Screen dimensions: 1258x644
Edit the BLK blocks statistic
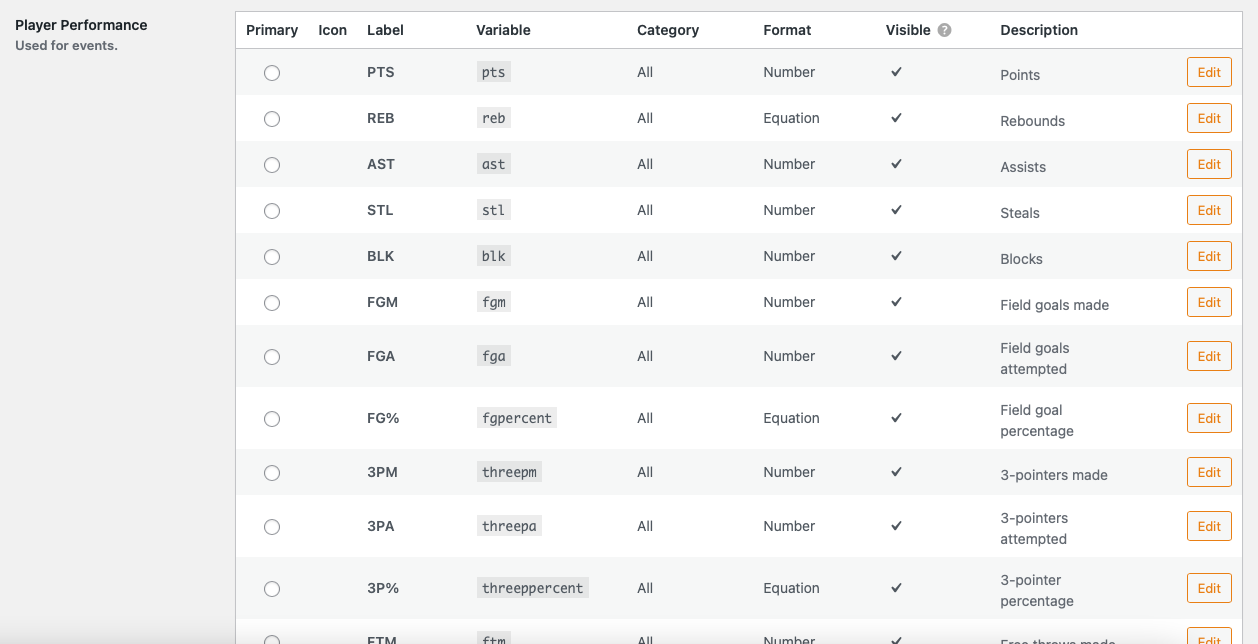click(1209, 256)
